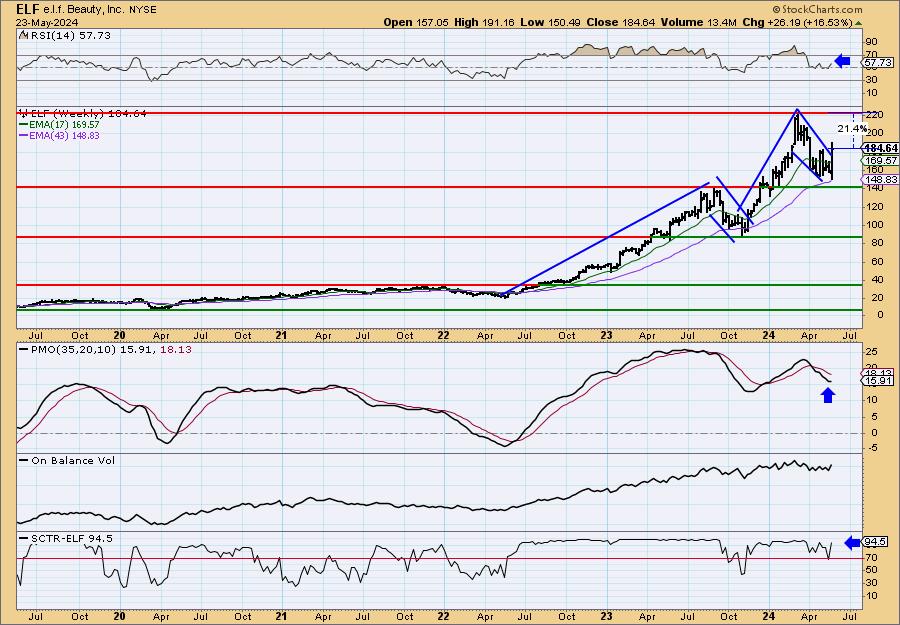Click the -5 PMO axis label
Image resolution: width=900 pixels, height=625 pixels.
(x=871, y=449)
